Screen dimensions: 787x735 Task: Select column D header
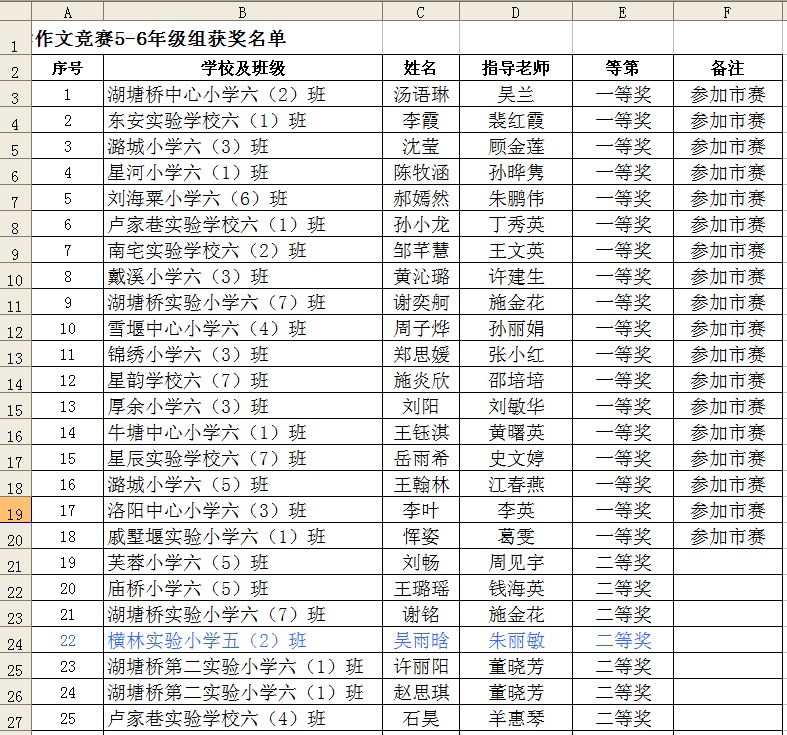(515, 12)
